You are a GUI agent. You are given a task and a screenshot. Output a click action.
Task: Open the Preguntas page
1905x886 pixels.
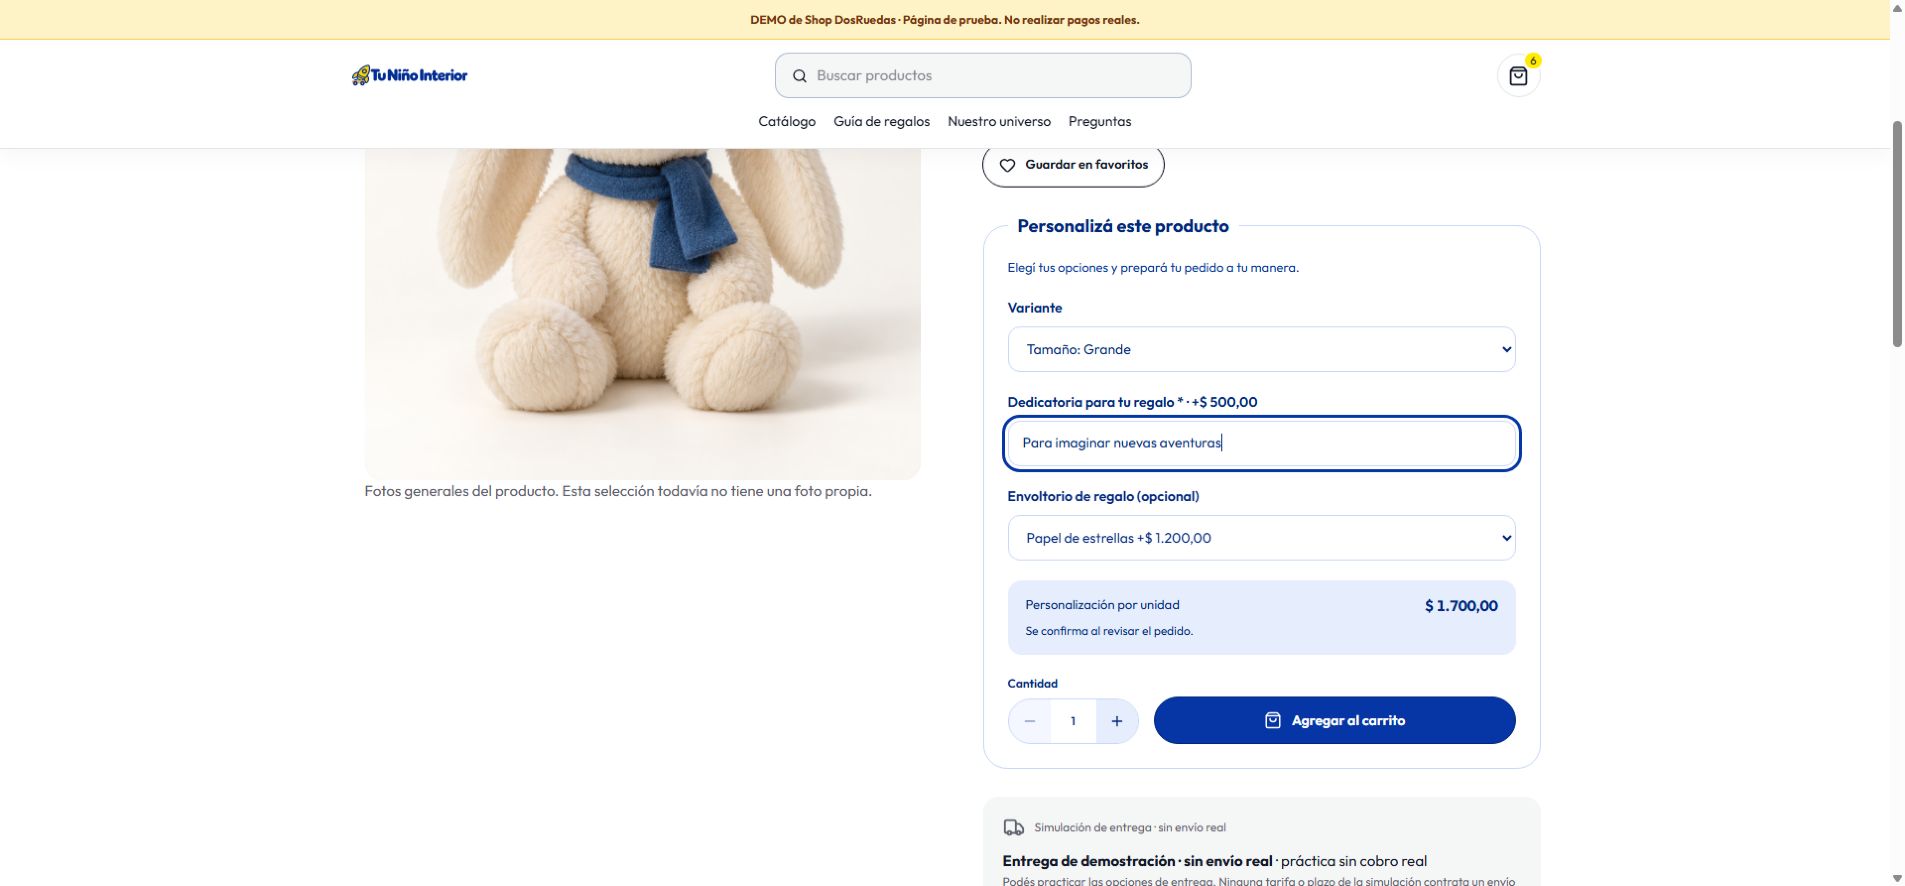tap(1100, 121)
